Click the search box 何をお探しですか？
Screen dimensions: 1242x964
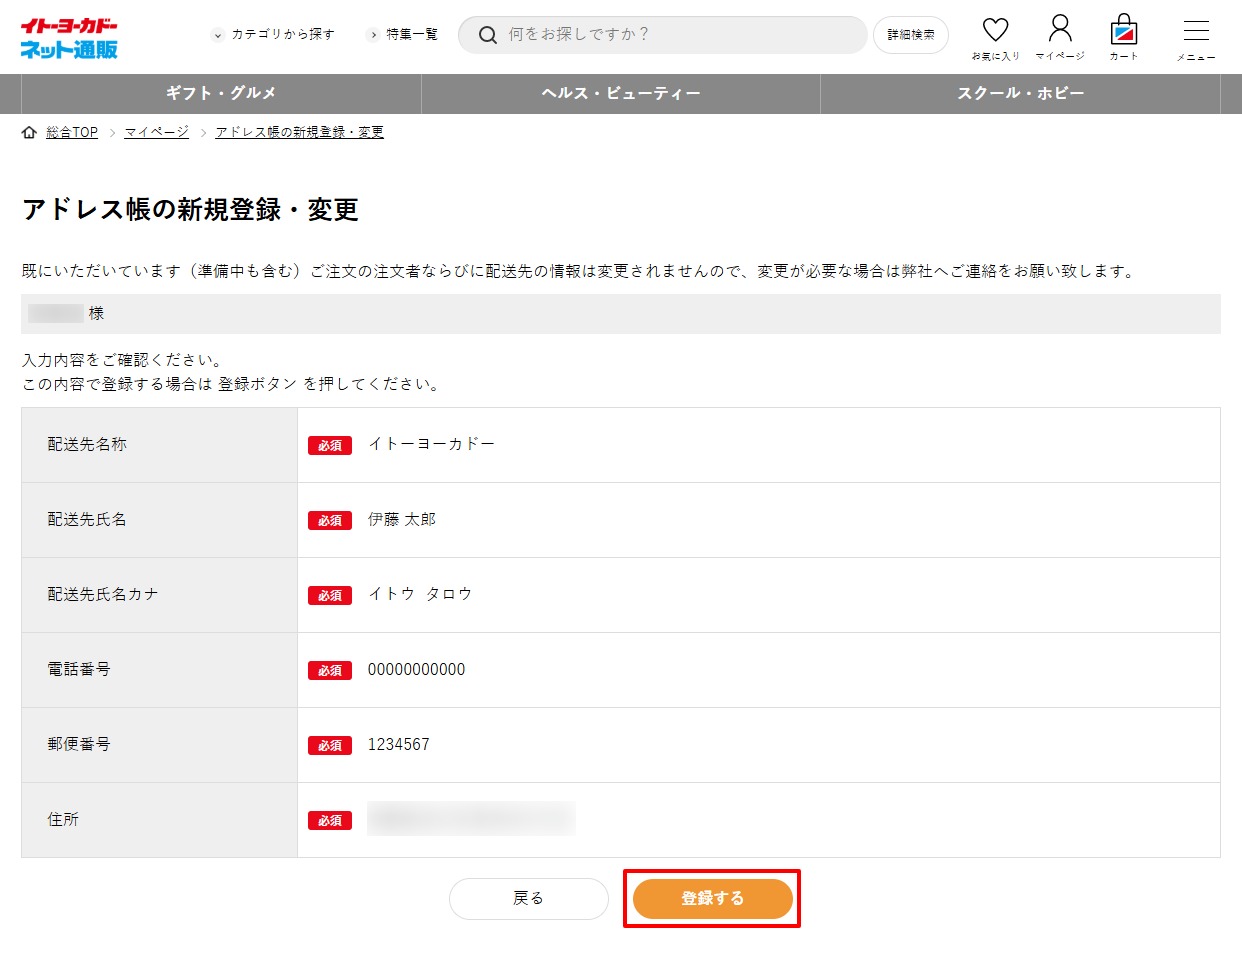[680, 34]
